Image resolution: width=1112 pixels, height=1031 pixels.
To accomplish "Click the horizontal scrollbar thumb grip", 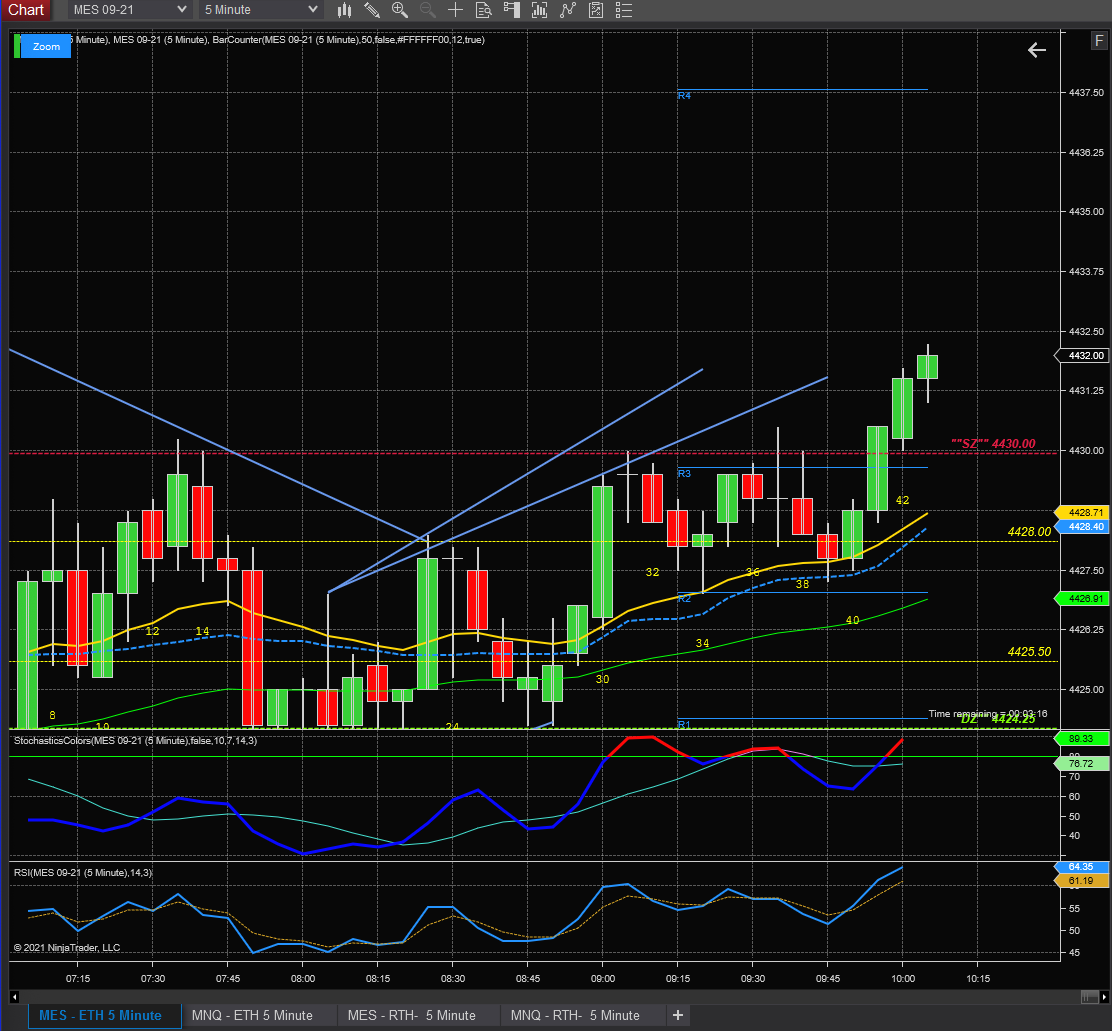I will click(1089, 997).
